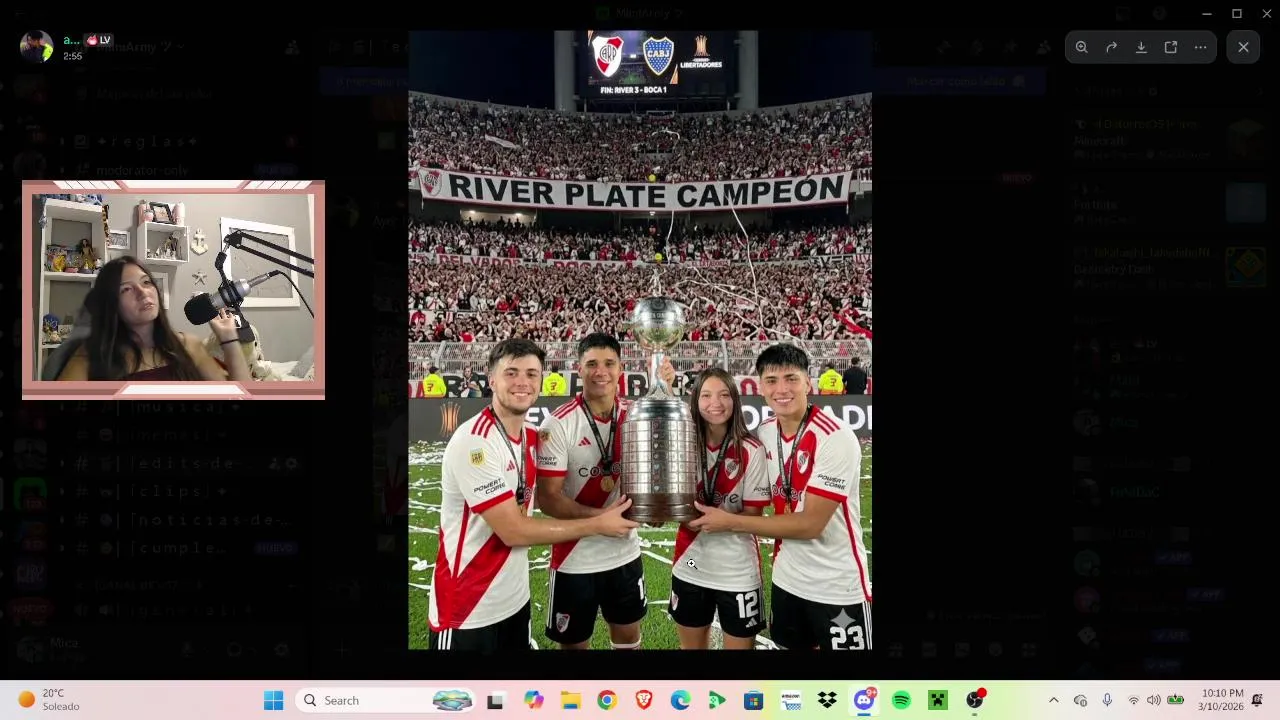Switch to Discord on the taskbar
Screen dimensions: 1280x720
(x=864, y=700)
